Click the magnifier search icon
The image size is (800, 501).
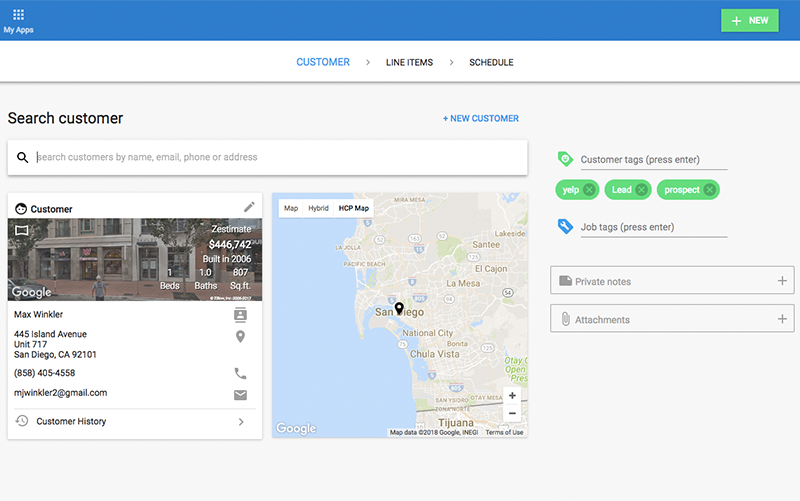(22, 157)
